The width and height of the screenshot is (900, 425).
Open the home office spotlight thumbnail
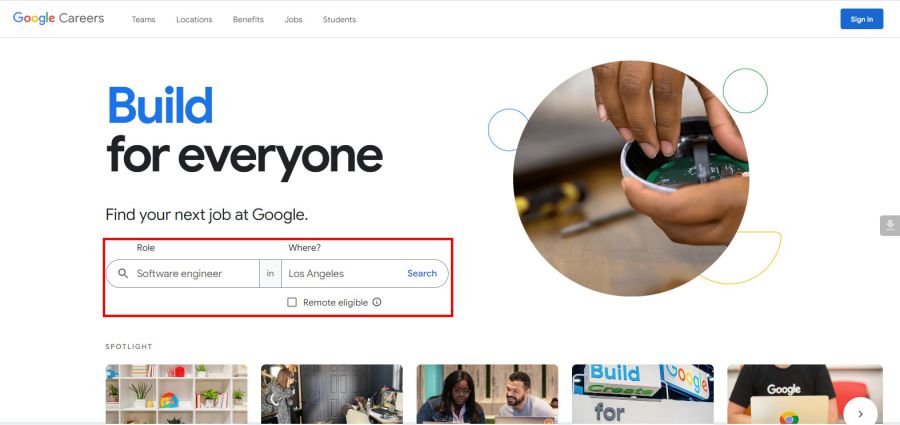click(x=332, y=394)
